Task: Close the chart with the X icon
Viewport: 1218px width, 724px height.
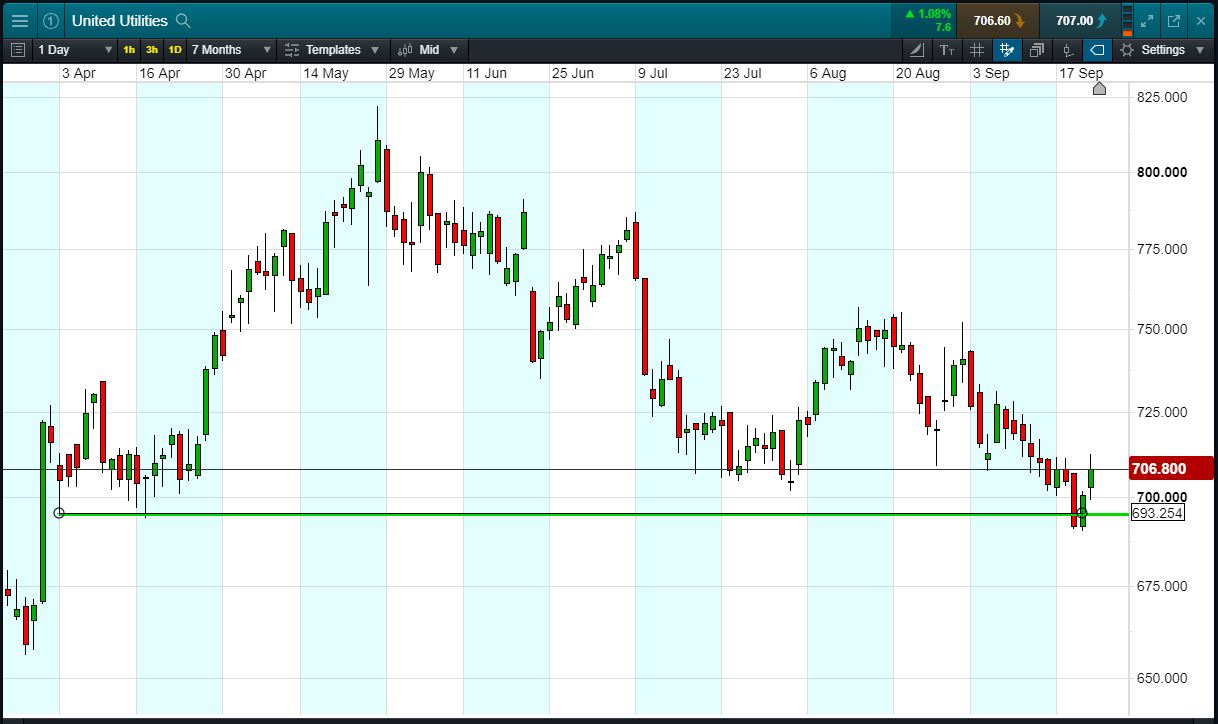Action: (x=1201, y=20)
